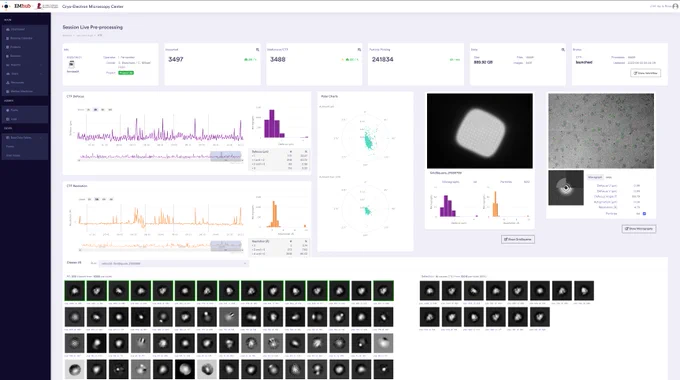Click the micrograph image with particle picks

point(601,131)
